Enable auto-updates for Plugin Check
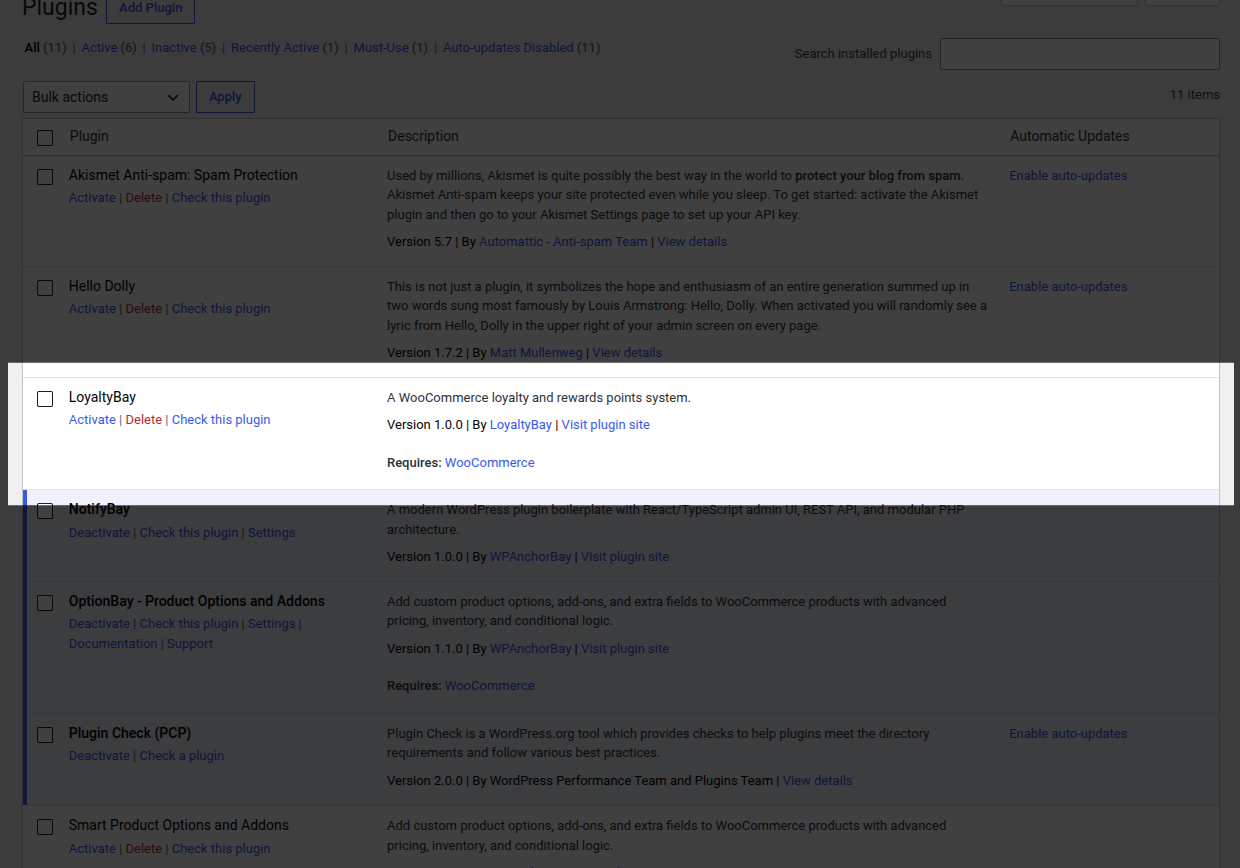1240x868 pixels. pos(1068,734)
